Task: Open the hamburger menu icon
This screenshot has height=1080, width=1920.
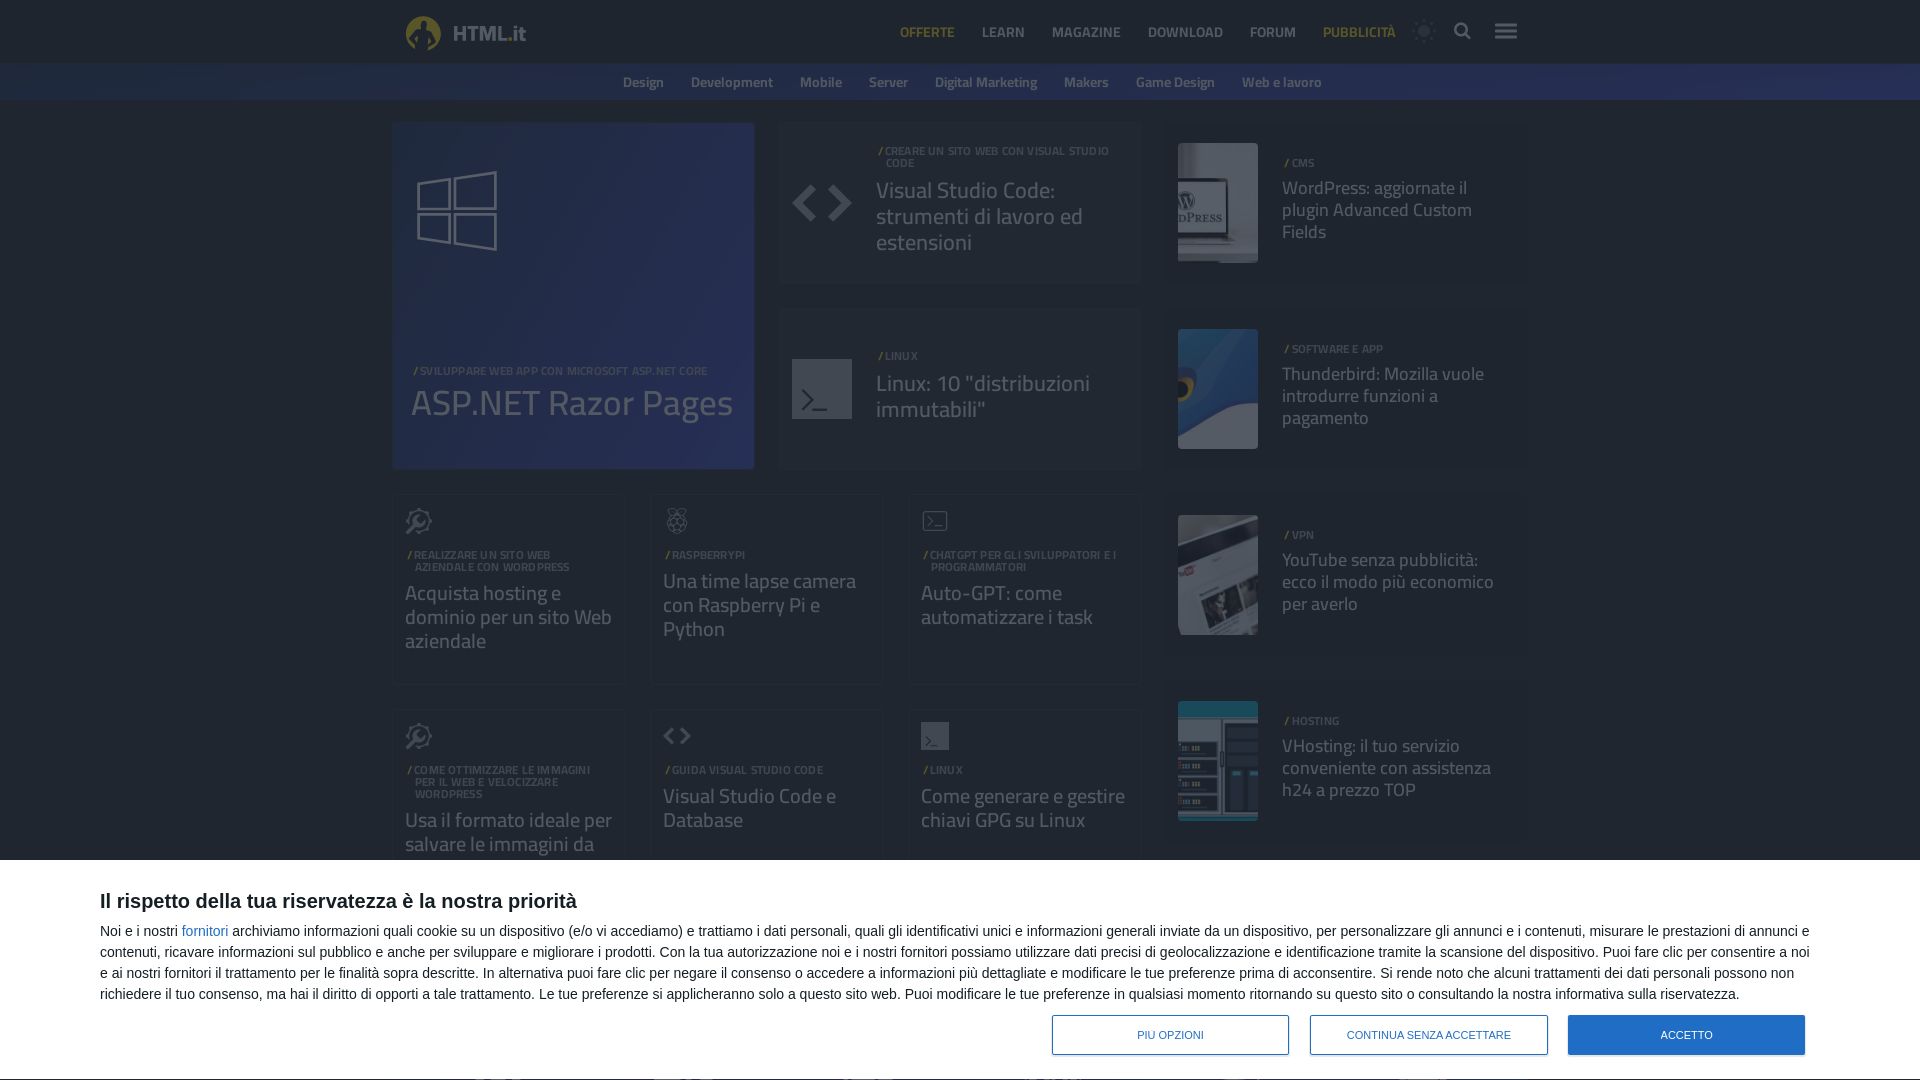Action: tap(1506, 31)
